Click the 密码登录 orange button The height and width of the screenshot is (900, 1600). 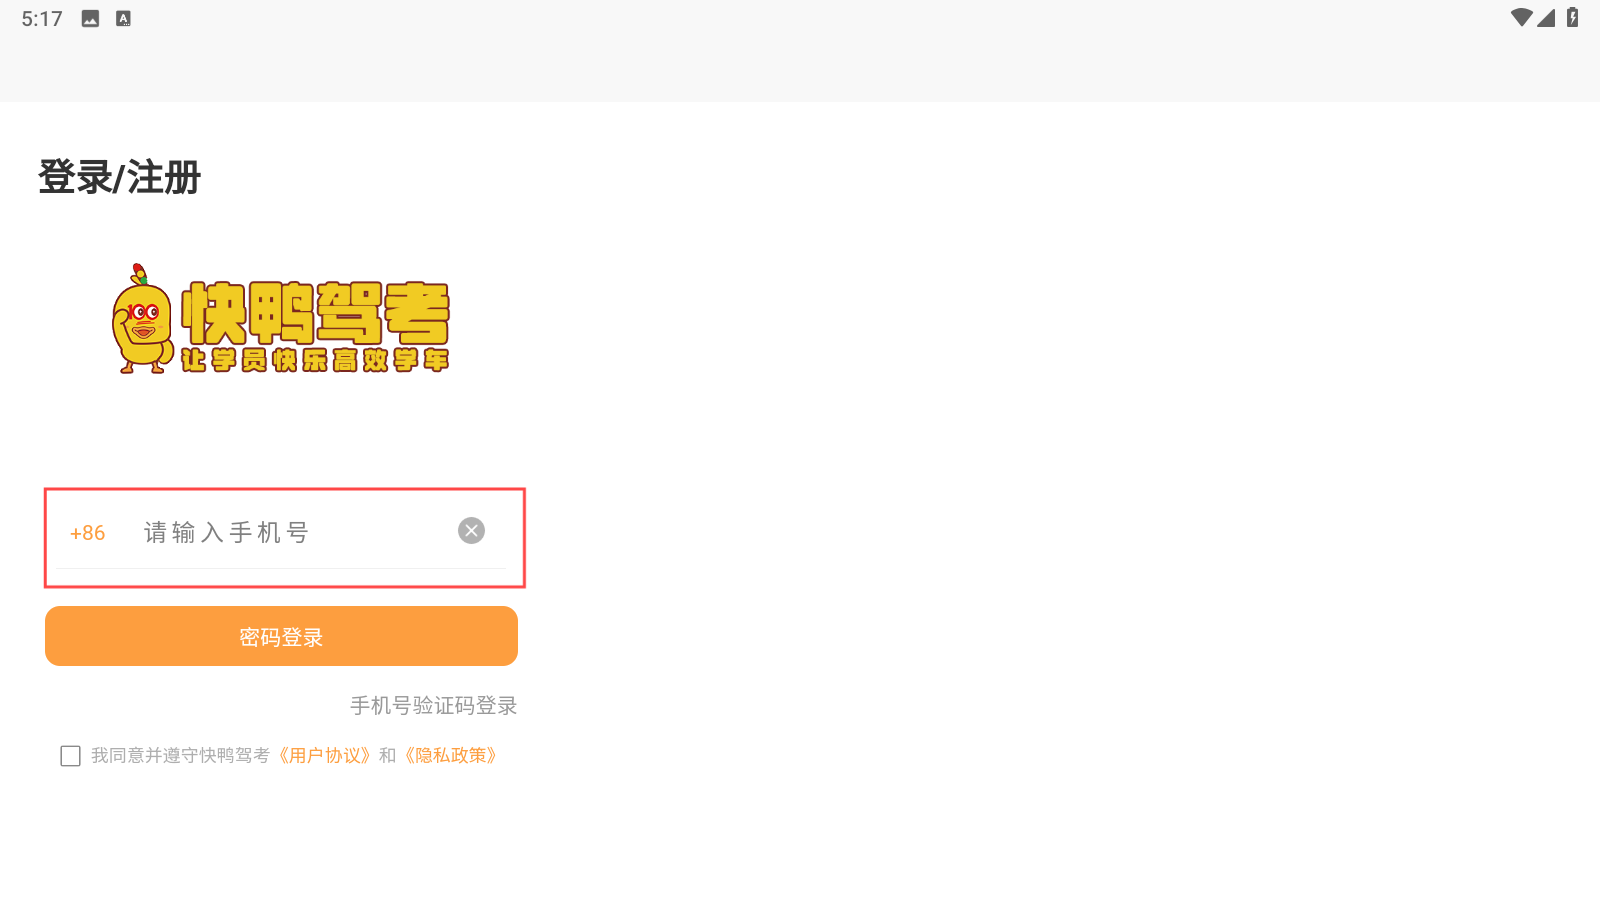pos(281,636)
